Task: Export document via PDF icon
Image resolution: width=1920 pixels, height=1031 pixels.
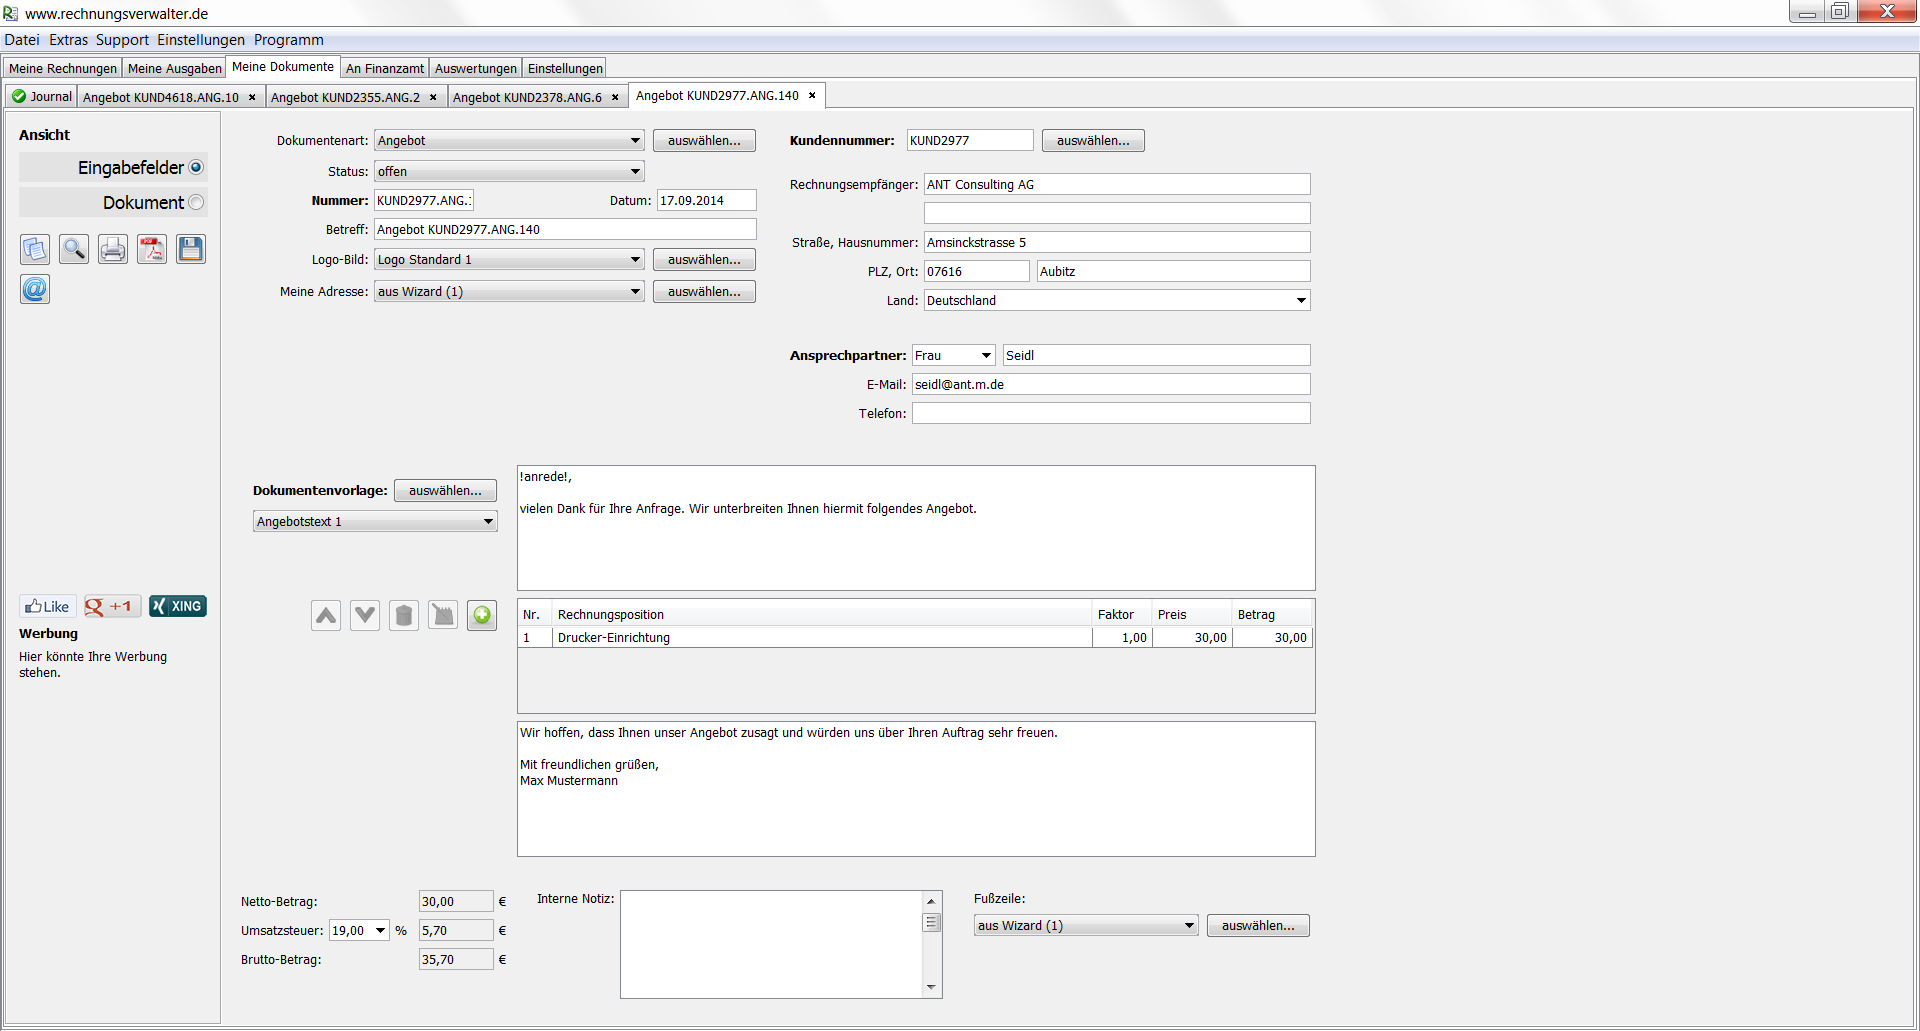Action: (x=152, y=249)
